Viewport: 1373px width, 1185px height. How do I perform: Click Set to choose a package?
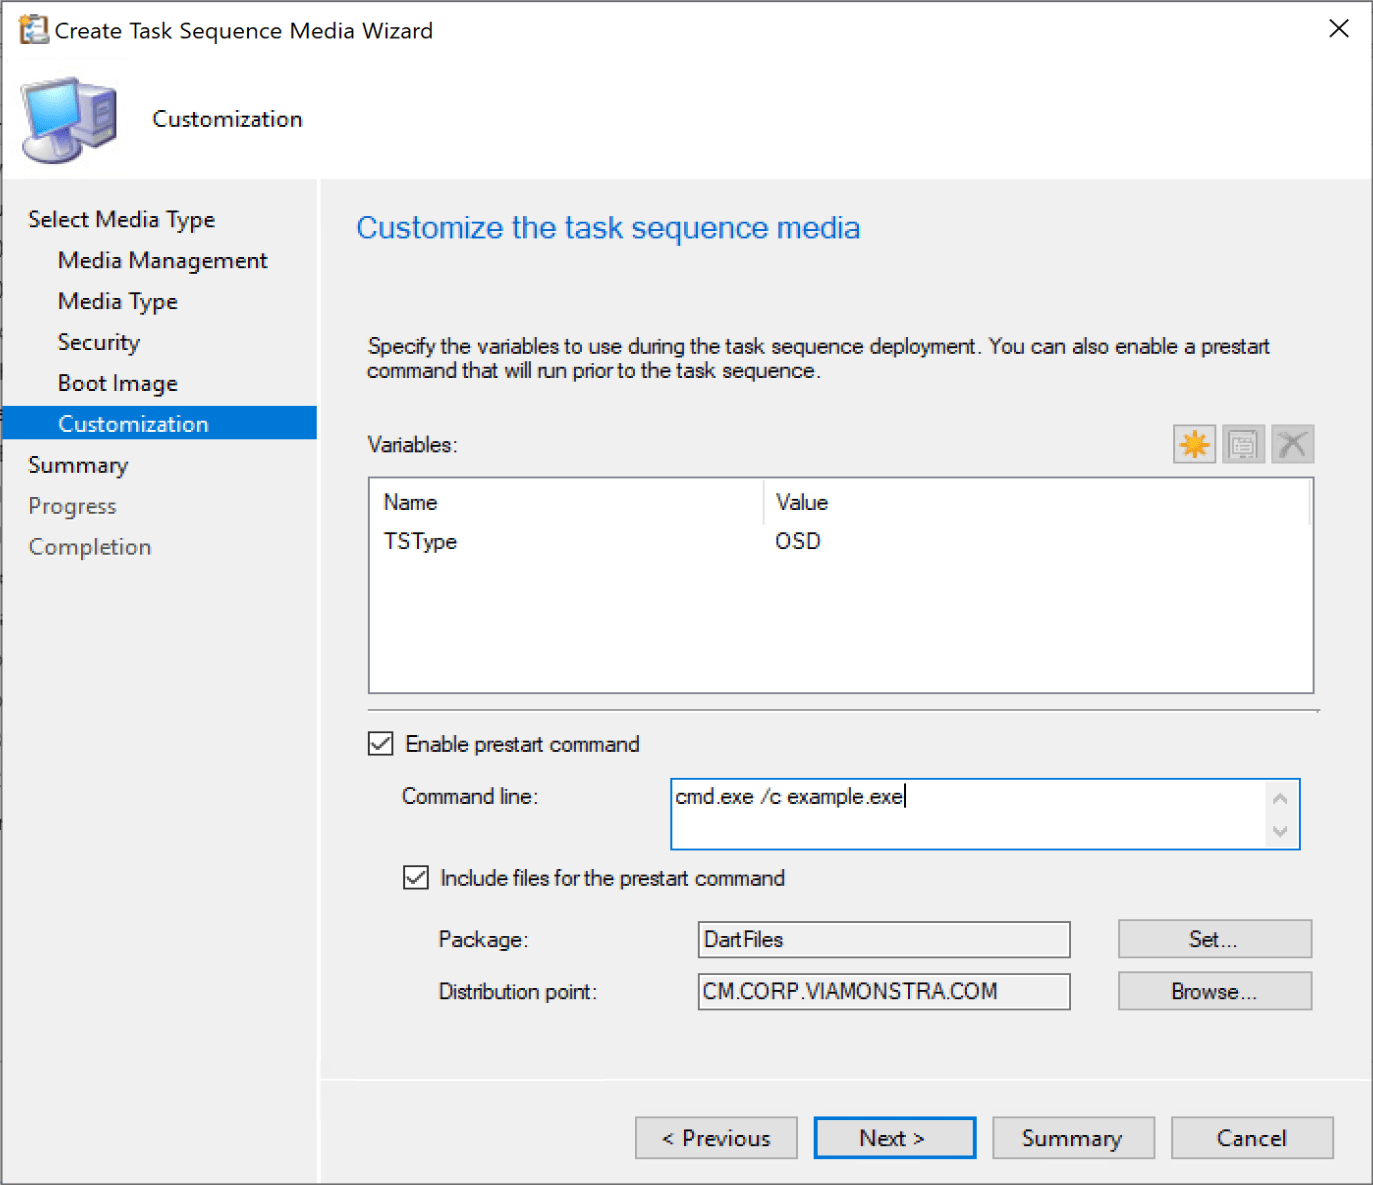click(x=1213, y=938)
